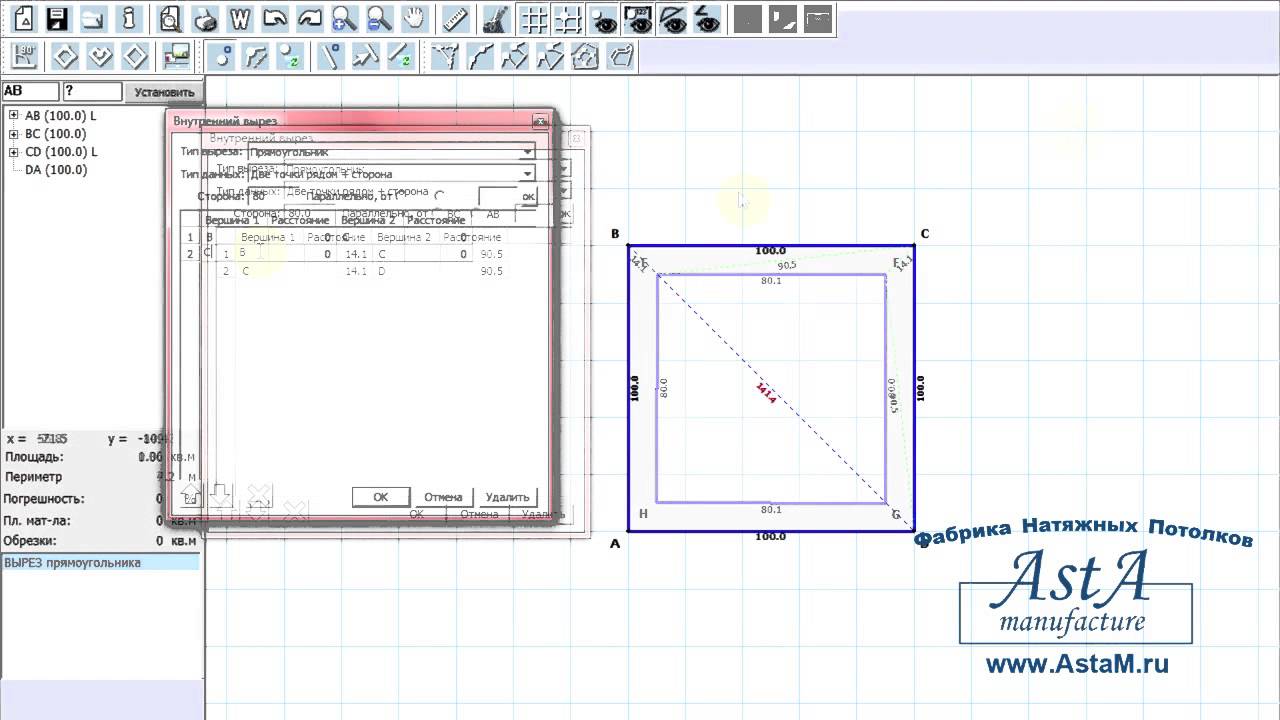Click the notched diamond shape tool icon

point(100,55)
